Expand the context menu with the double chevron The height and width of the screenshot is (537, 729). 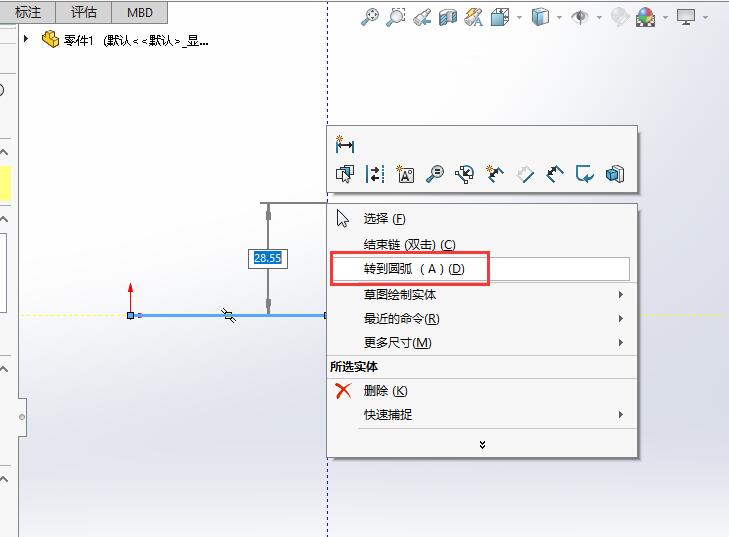click(x=482, y=444)
